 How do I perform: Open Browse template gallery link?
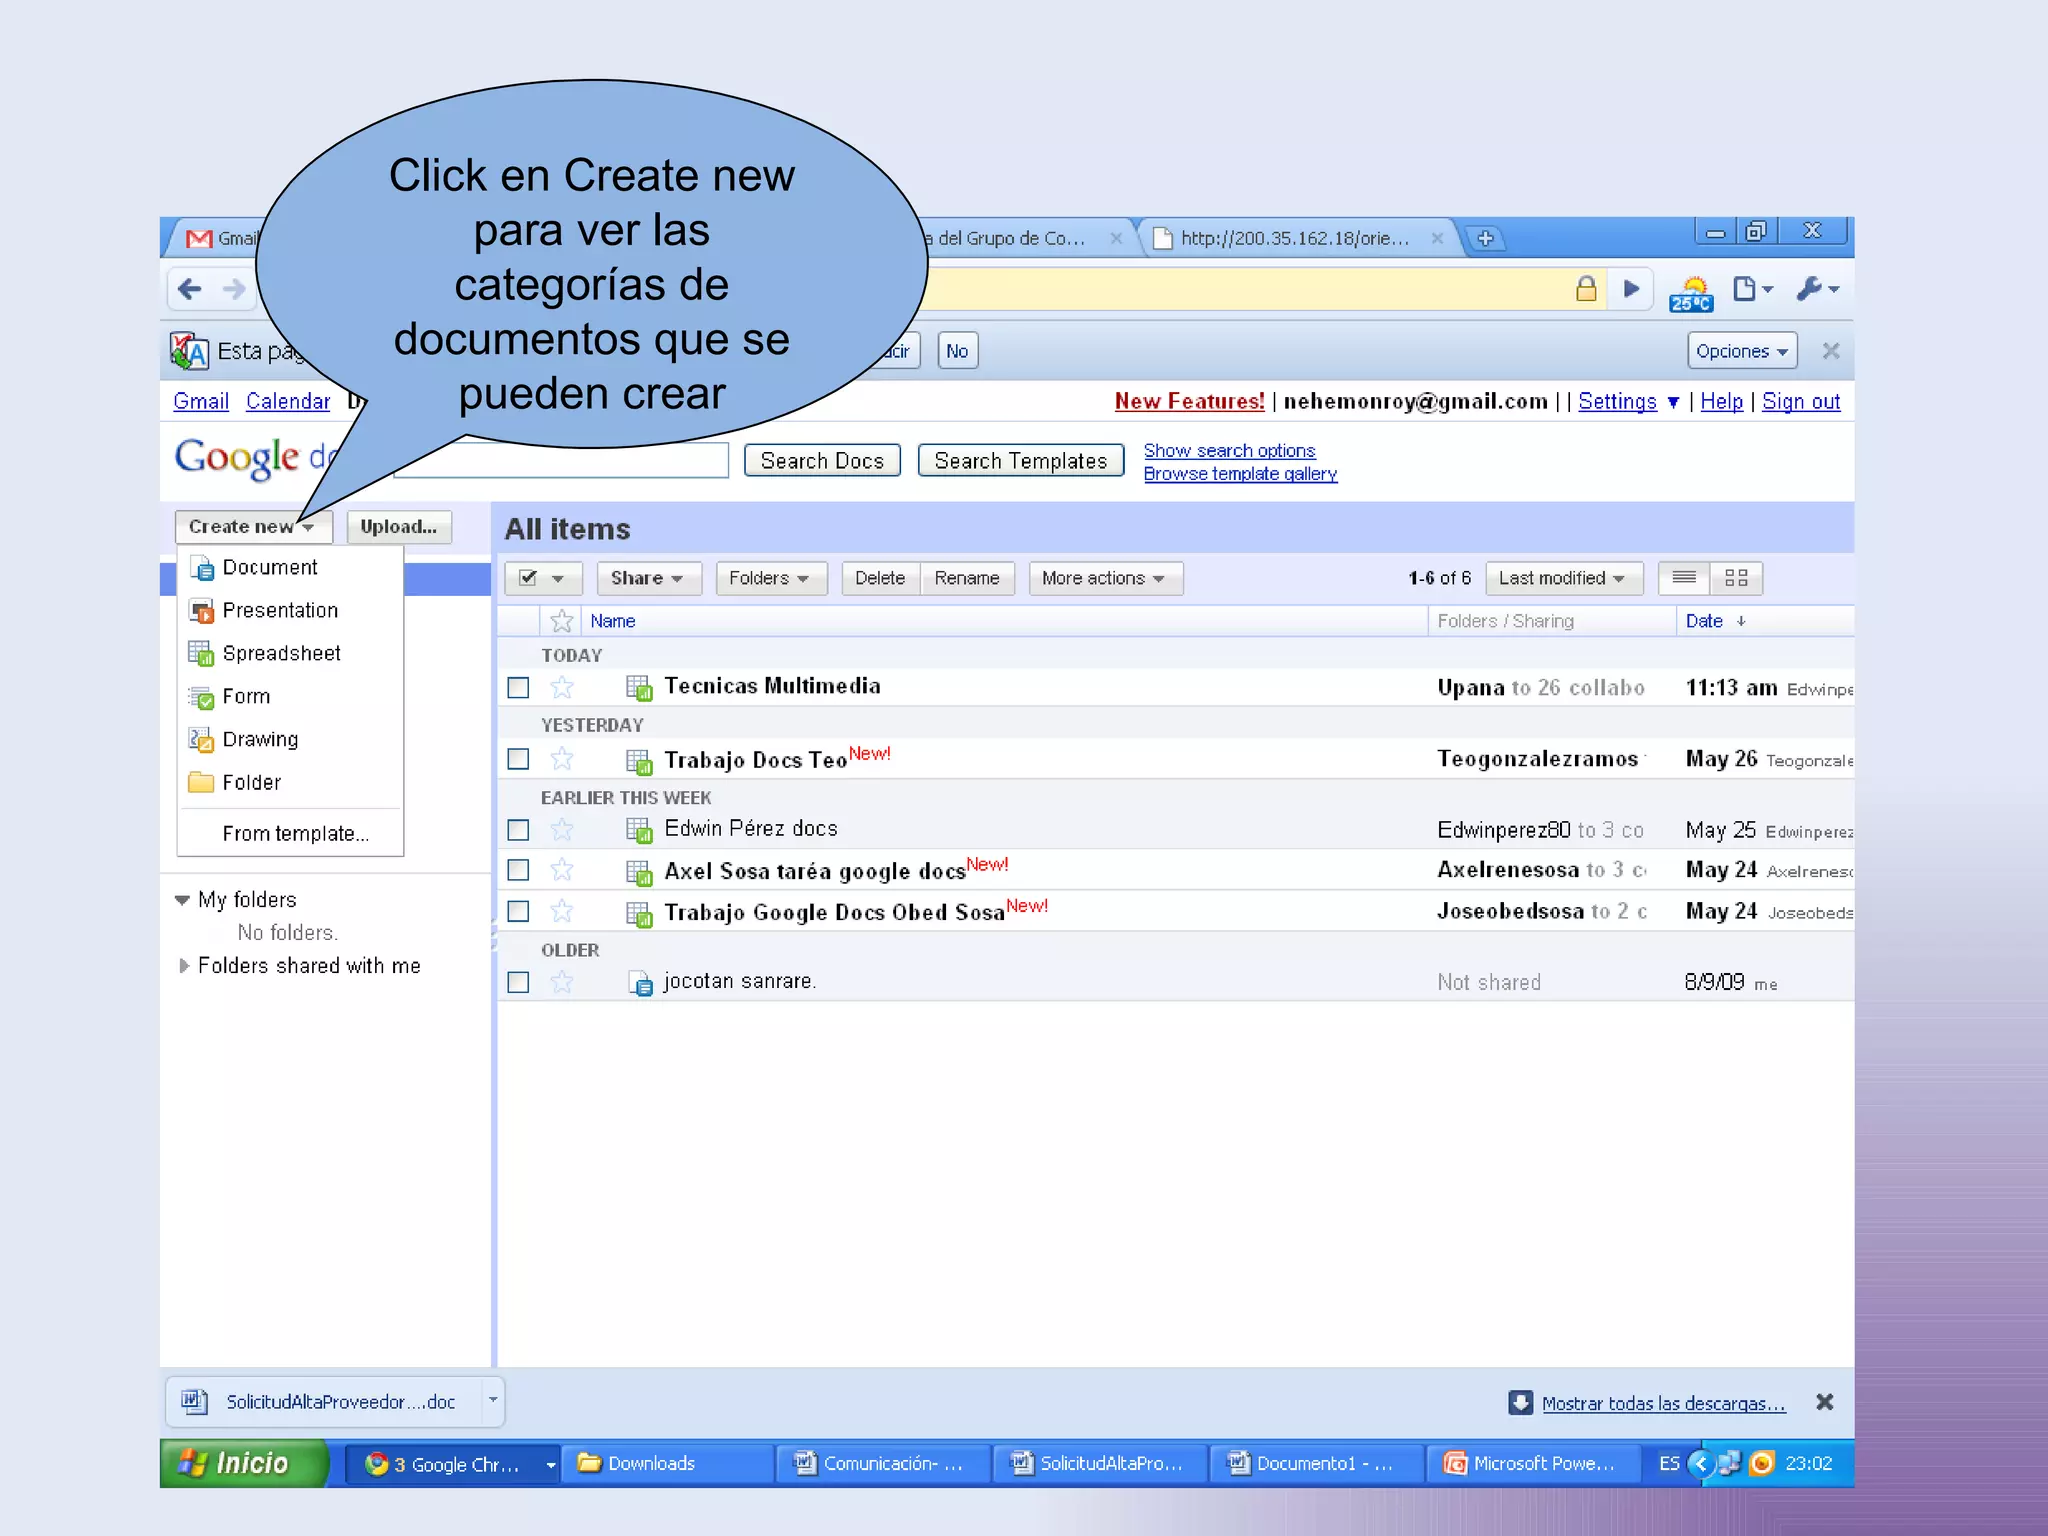coord(1240,474)
